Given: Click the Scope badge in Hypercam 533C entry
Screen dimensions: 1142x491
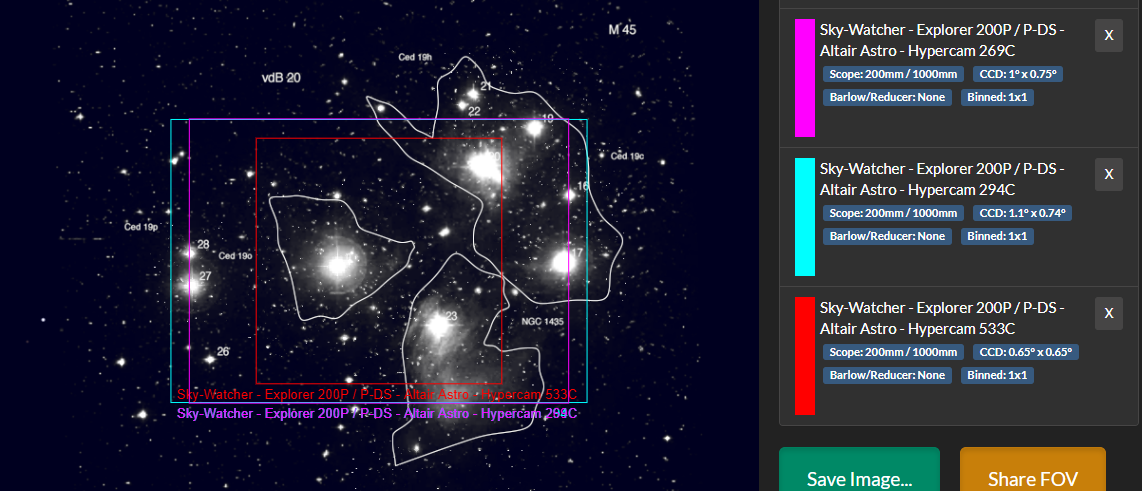Looking at the screenshot, I should tap(893, 353).
